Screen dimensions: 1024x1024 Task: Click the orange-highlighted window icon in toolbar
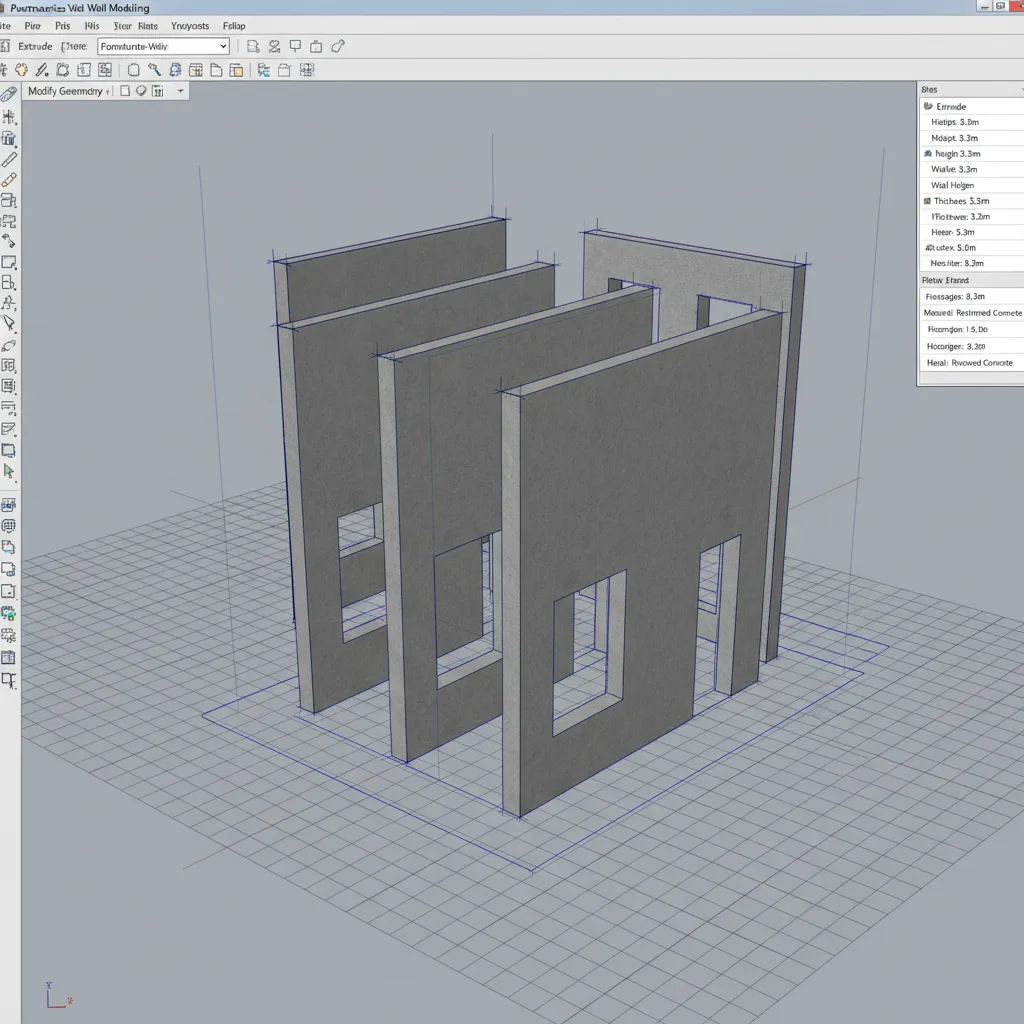[x=236, y=70]
